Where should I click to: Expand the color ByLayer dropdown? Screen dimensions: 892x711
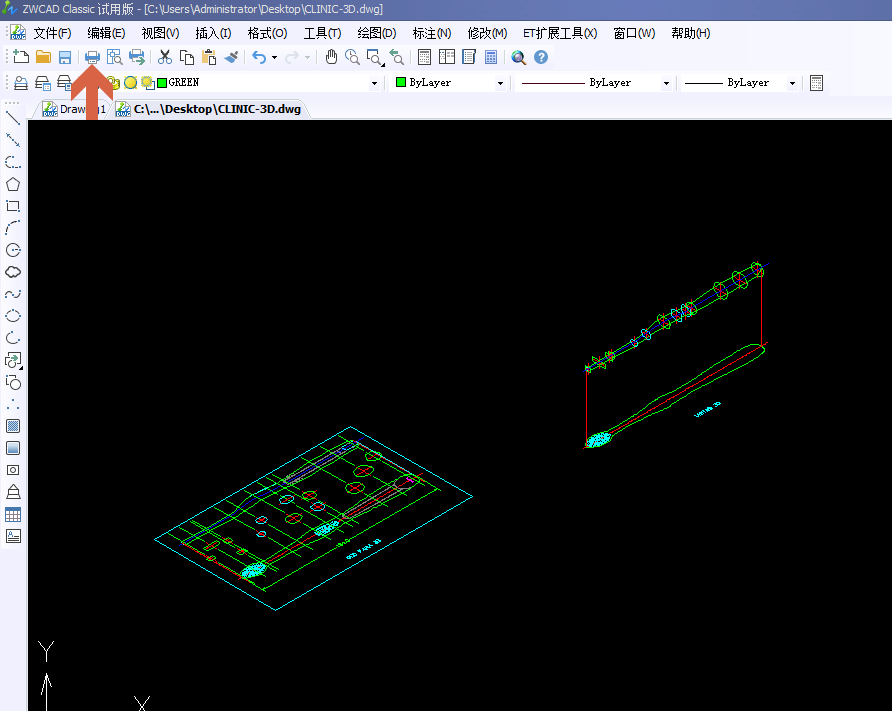(500, 82)
